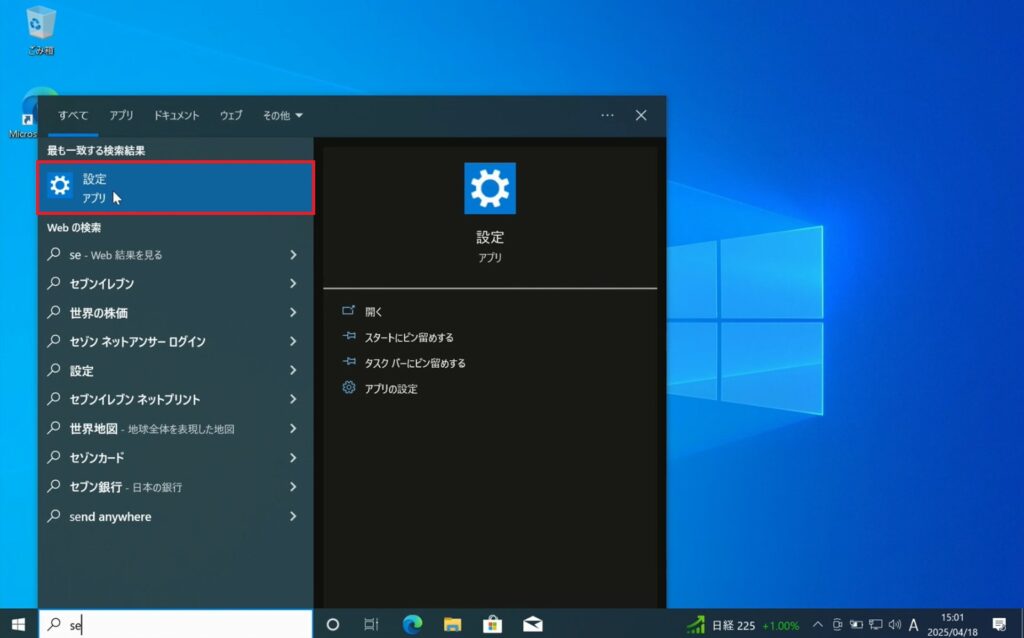Open File Explorer from the taskbar

point(452,624)
